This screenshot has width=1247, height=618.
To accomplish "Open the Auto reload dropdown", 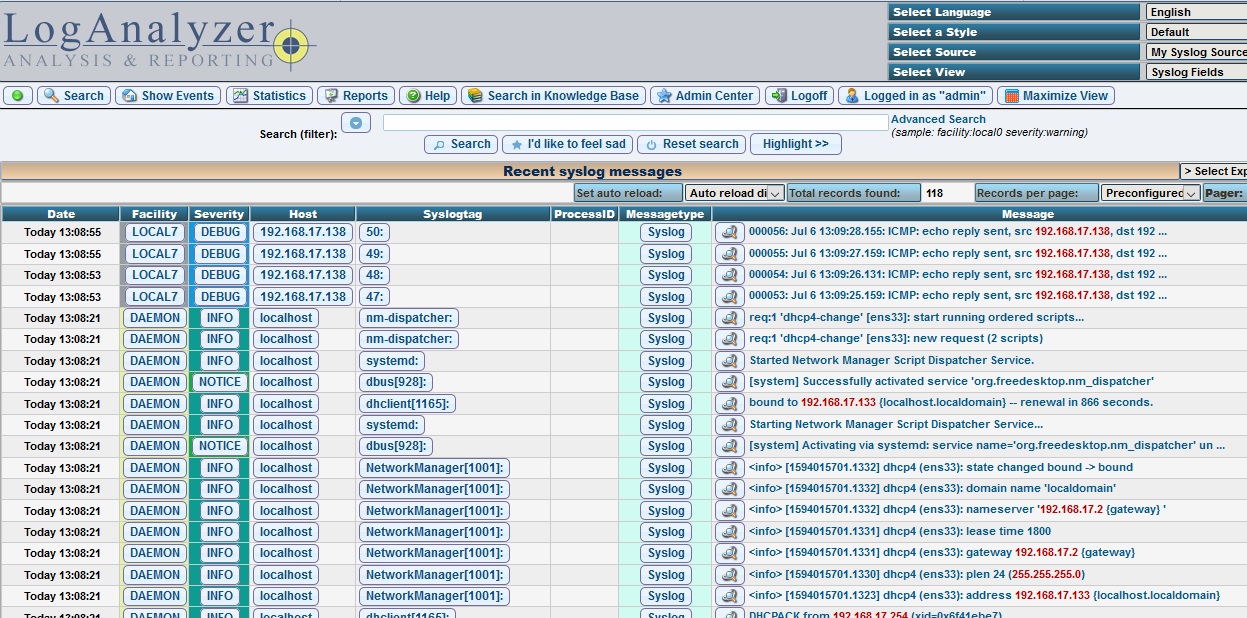I will tap(735, 193).
